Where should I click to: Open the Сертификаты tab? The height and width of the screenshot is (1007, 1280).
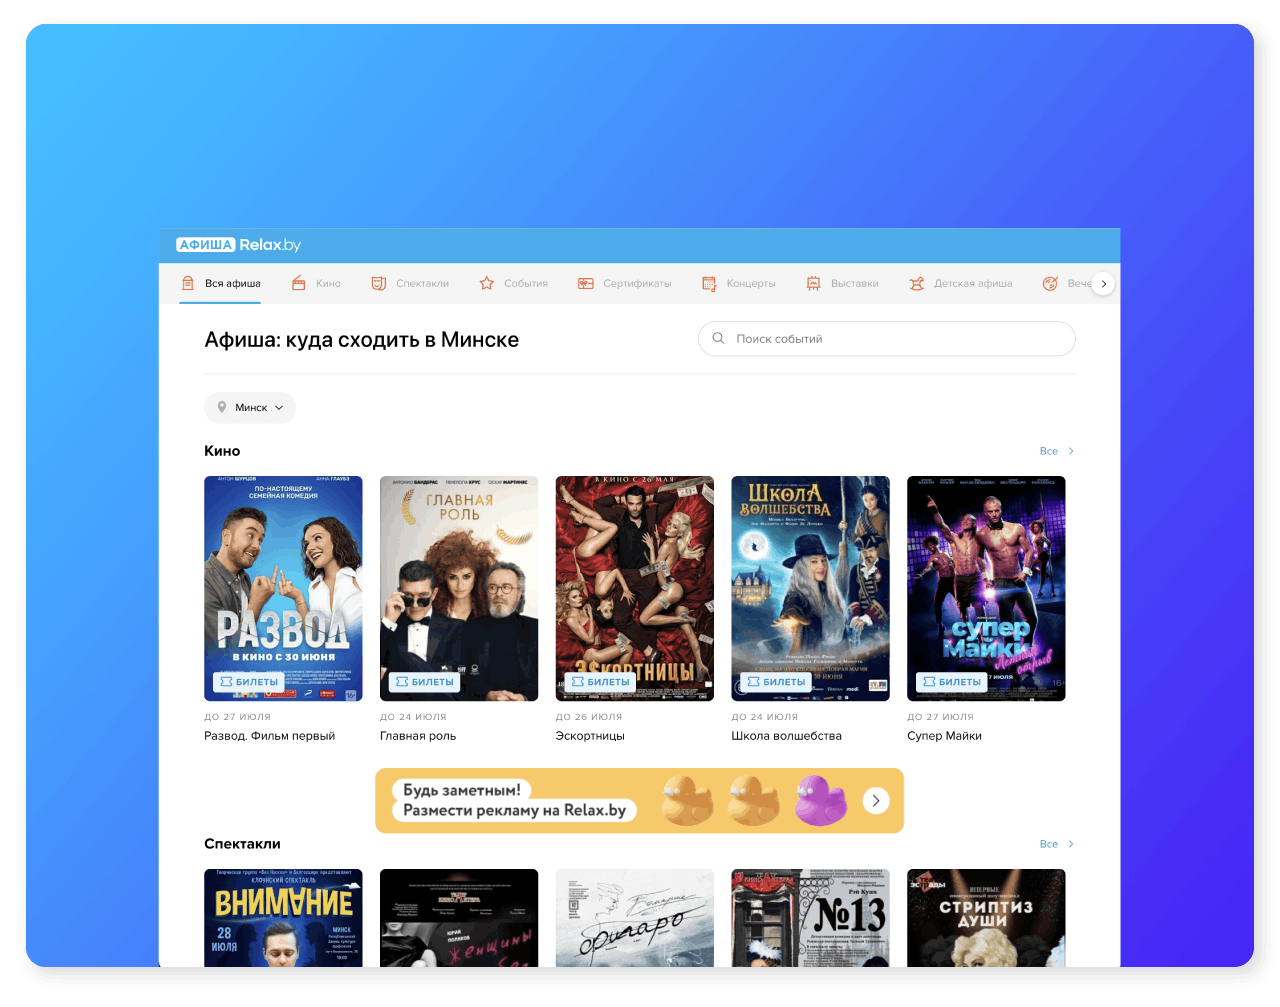click(x=624, y=283)
